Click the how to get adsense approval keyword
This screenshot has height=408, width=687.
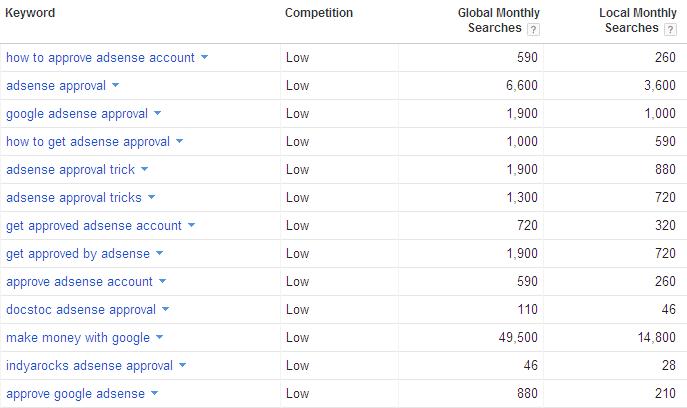[88, 142]
